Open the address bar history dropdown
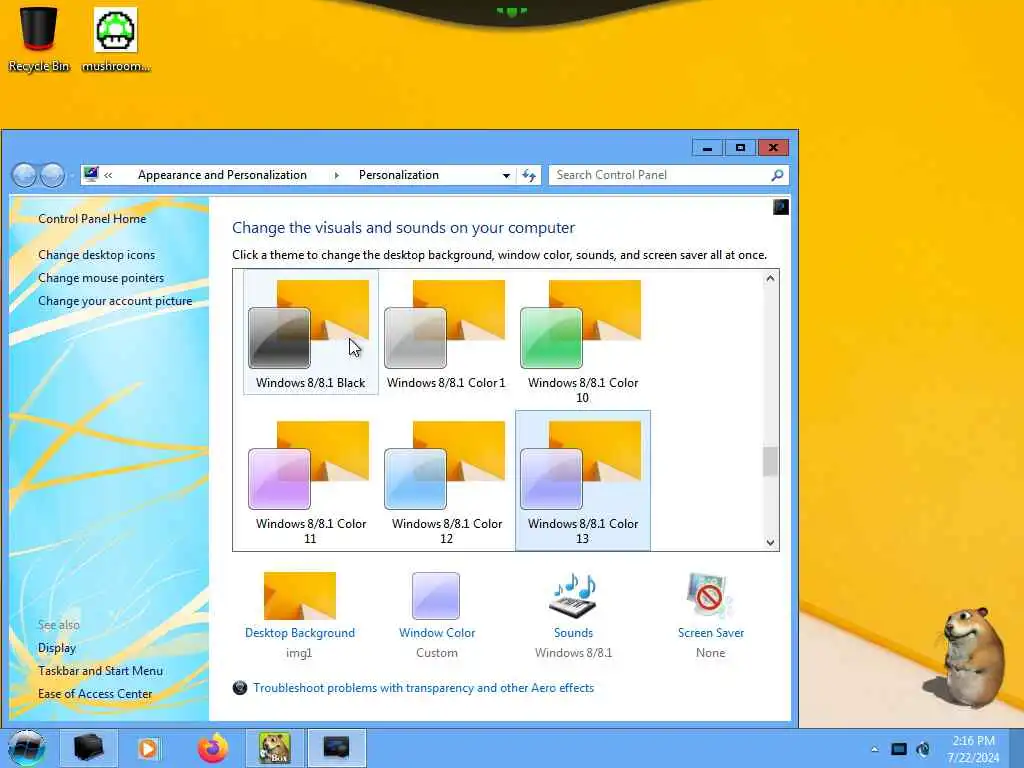Viewport: 1024px width, 768px height. click(x=506, y=175)
